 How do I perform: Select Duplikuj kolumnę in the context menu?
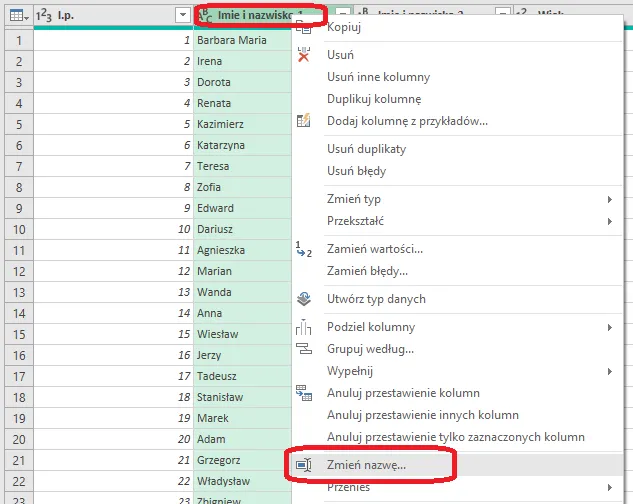click(x=373, y=99)
